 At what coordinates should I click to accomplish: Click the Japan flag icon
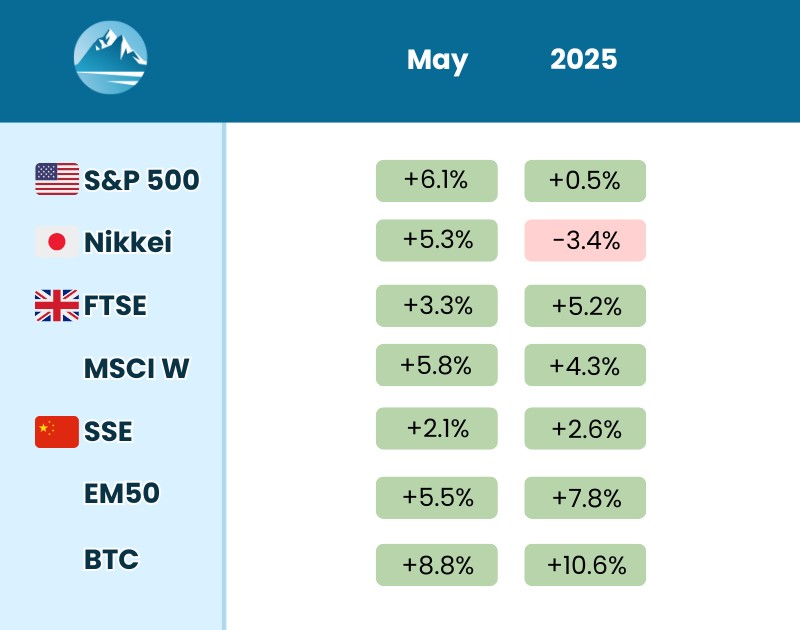[57, 241]
